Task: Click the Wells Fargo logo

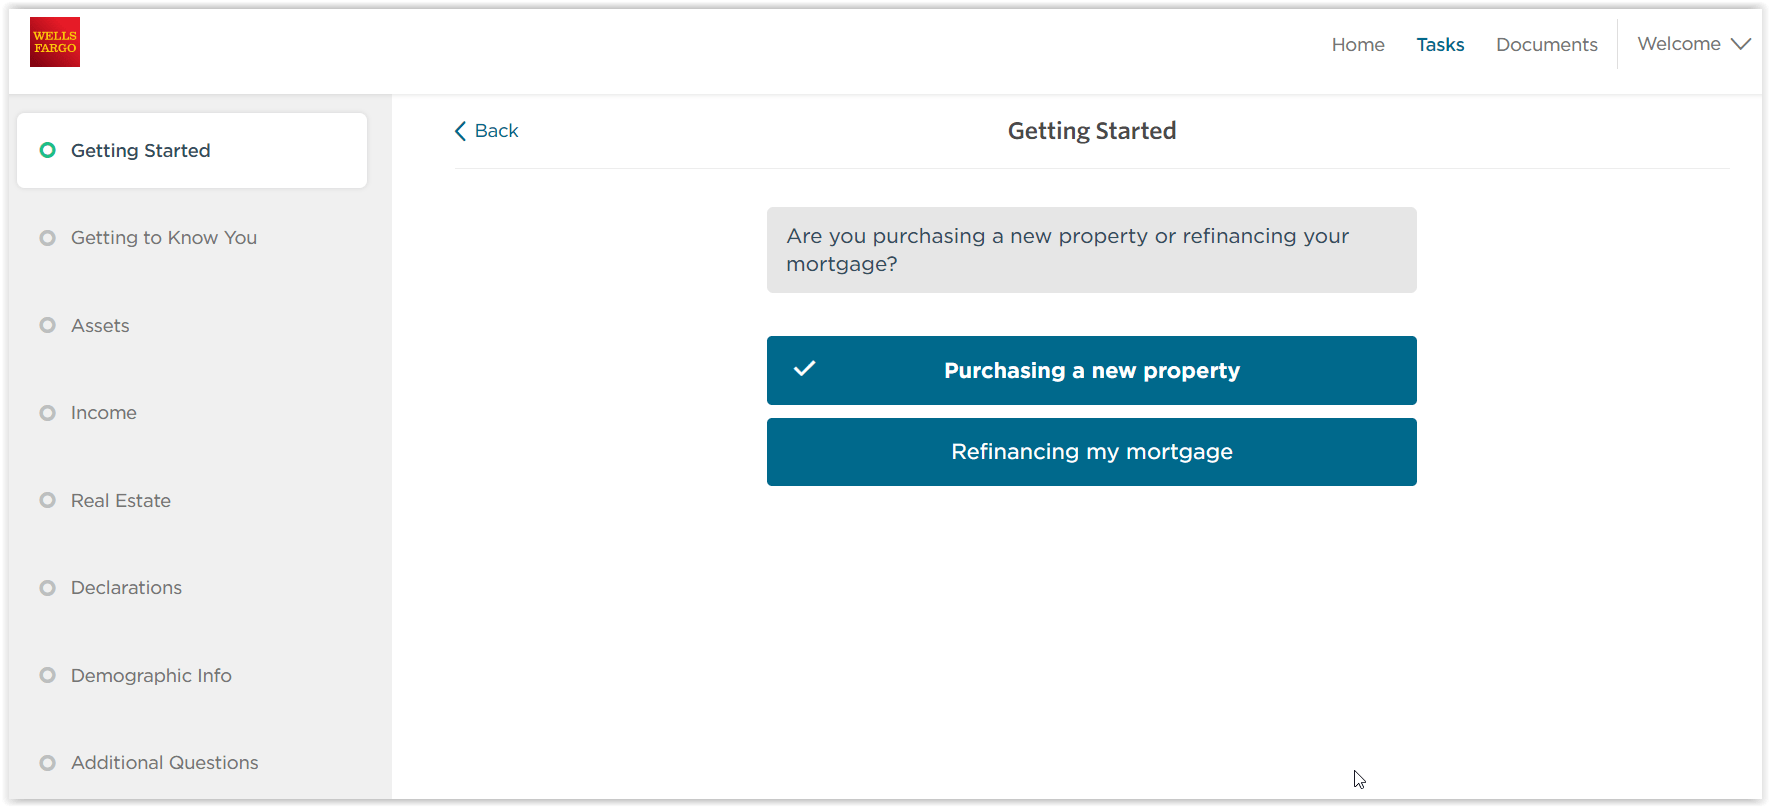Action: (x=54, y=41)
